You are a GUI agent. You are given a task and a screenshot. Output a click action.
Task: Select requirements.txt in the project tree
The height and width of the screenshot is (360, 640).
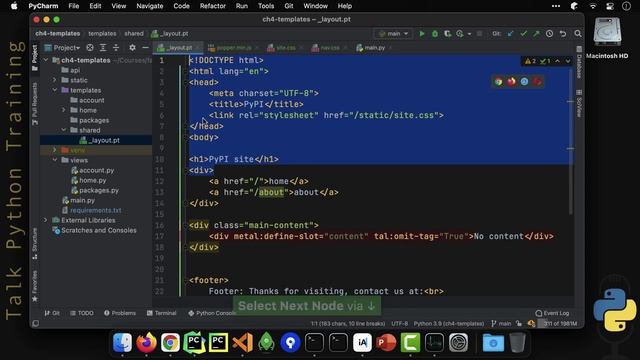tap(96, 210)
